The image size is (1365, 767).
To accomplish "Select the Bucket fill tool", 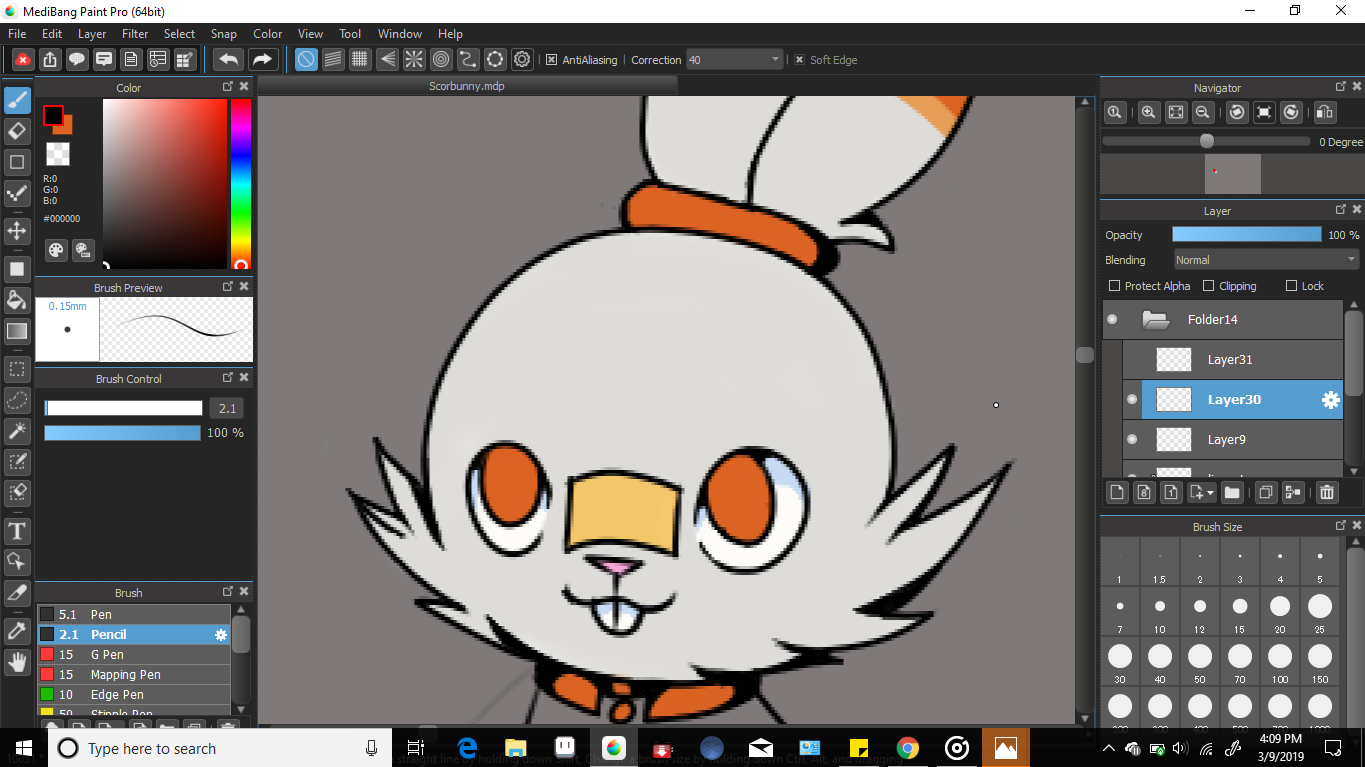I will click(17, 300).
